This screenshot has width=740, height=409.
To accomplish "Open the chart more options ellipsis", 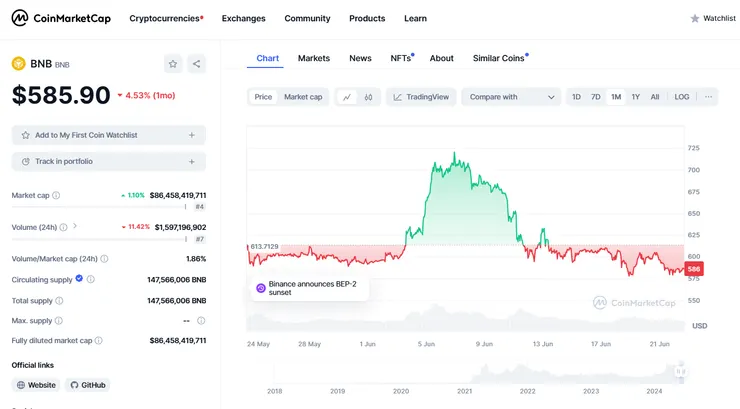I will tap(708, 97).
